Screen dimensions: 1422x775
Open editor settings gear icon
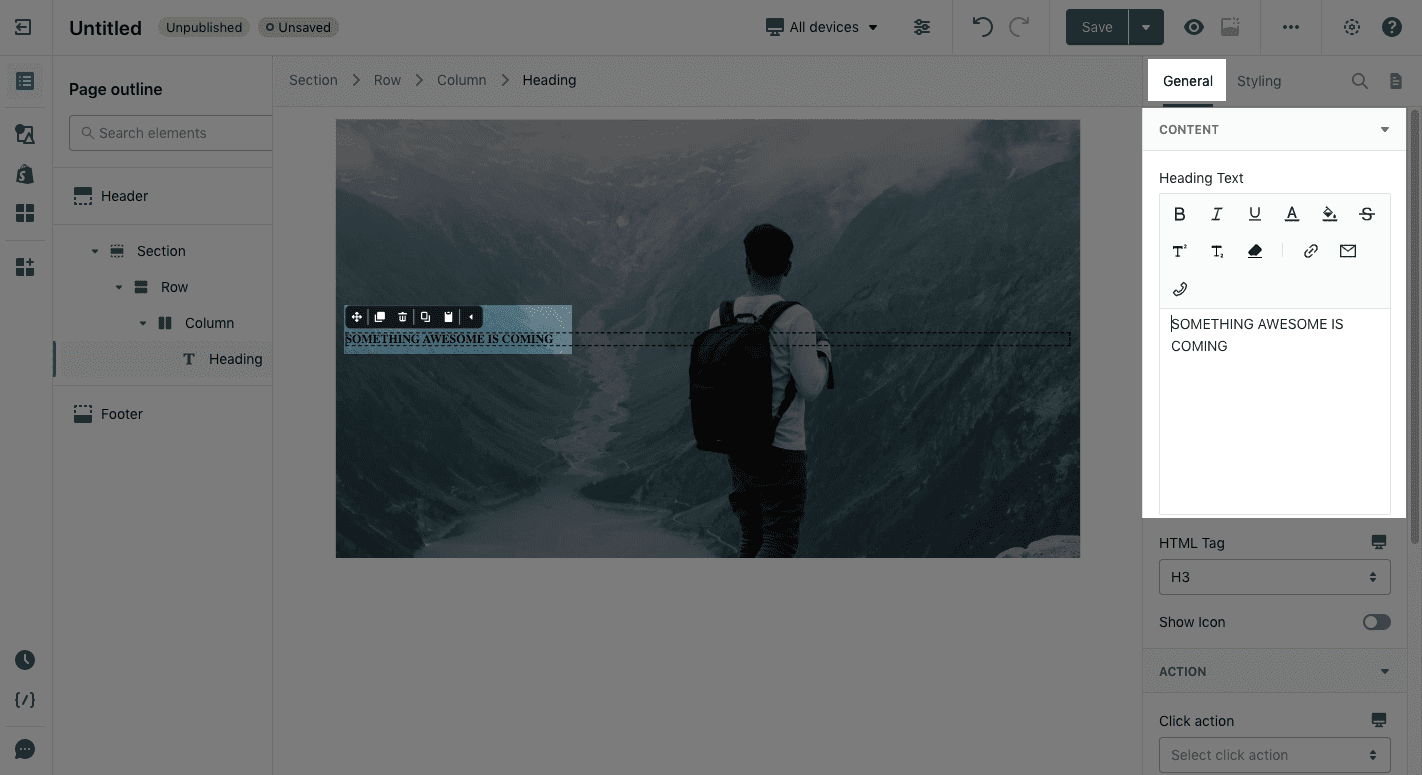[x=1352, y=27]
